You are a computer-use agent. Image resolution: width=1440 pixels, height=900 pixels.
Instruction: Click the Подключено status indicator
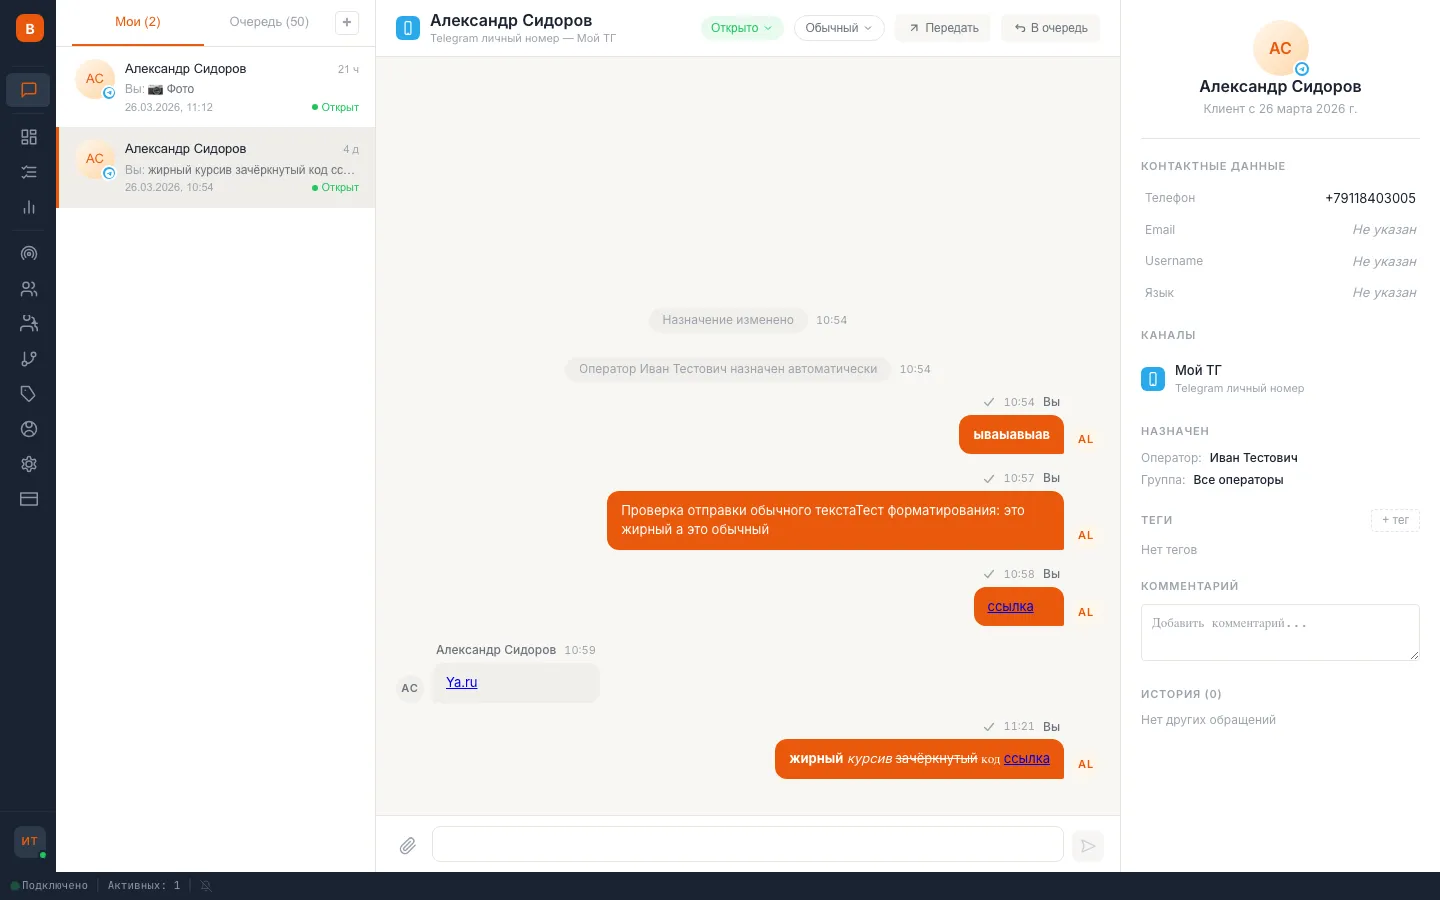coord(49,886)
